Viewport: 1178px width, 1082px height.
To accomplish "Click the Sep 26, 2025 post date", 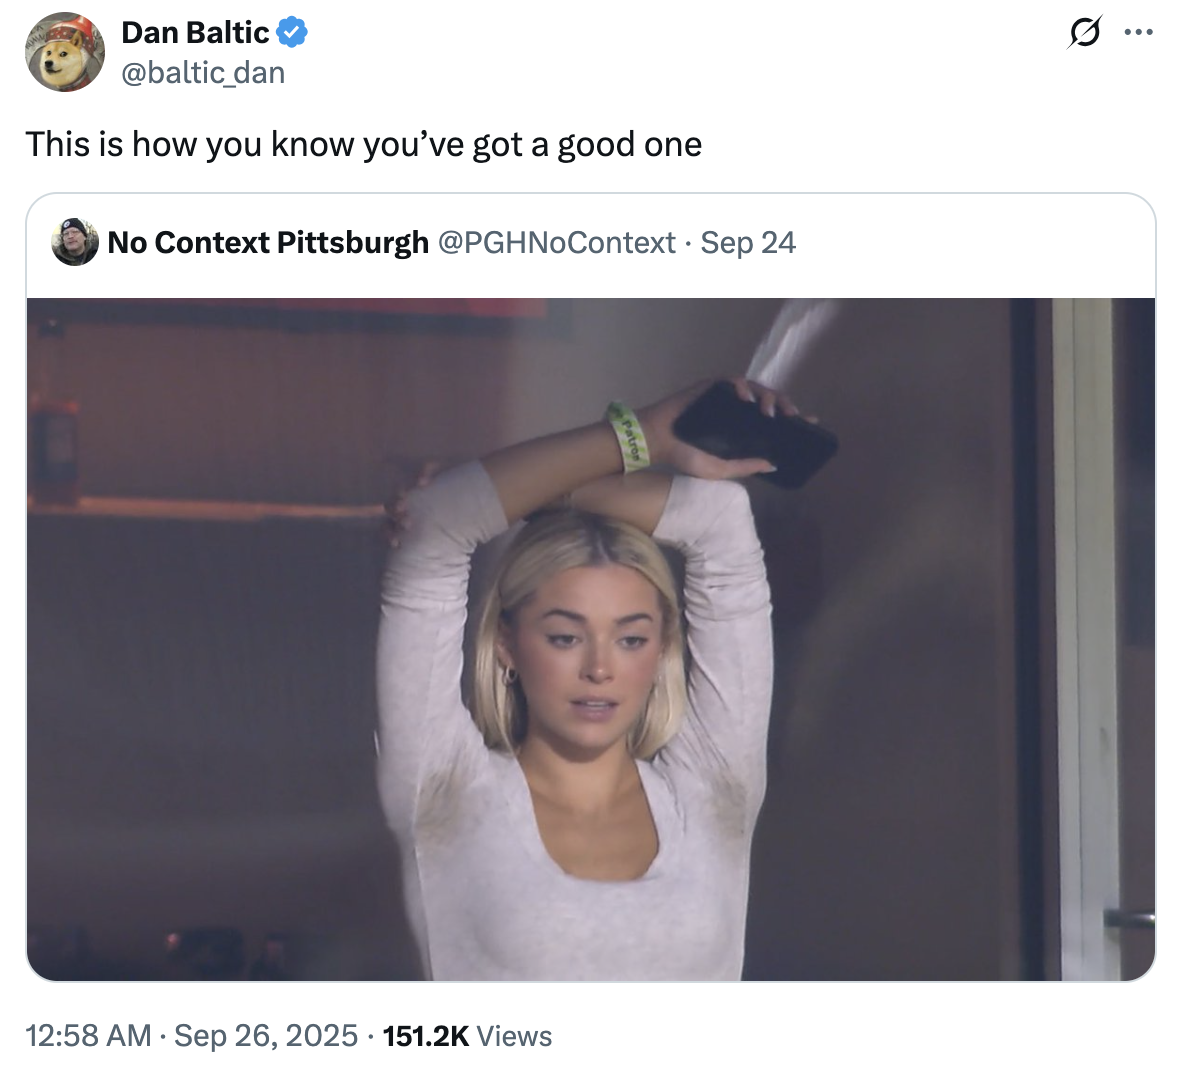I will click(x=266, y=1036).
